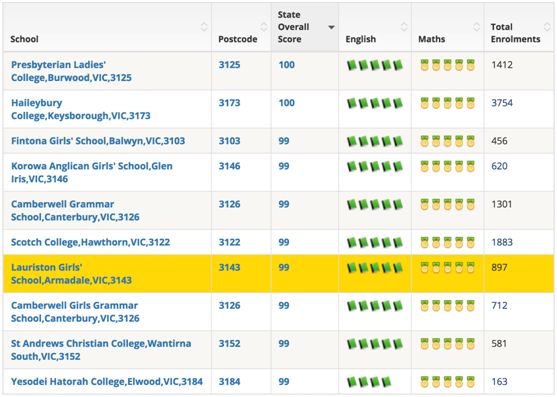Click postcode 3184 link
Image resolution: width=557 pixels, height=397 pixels.
click(229, 381)
